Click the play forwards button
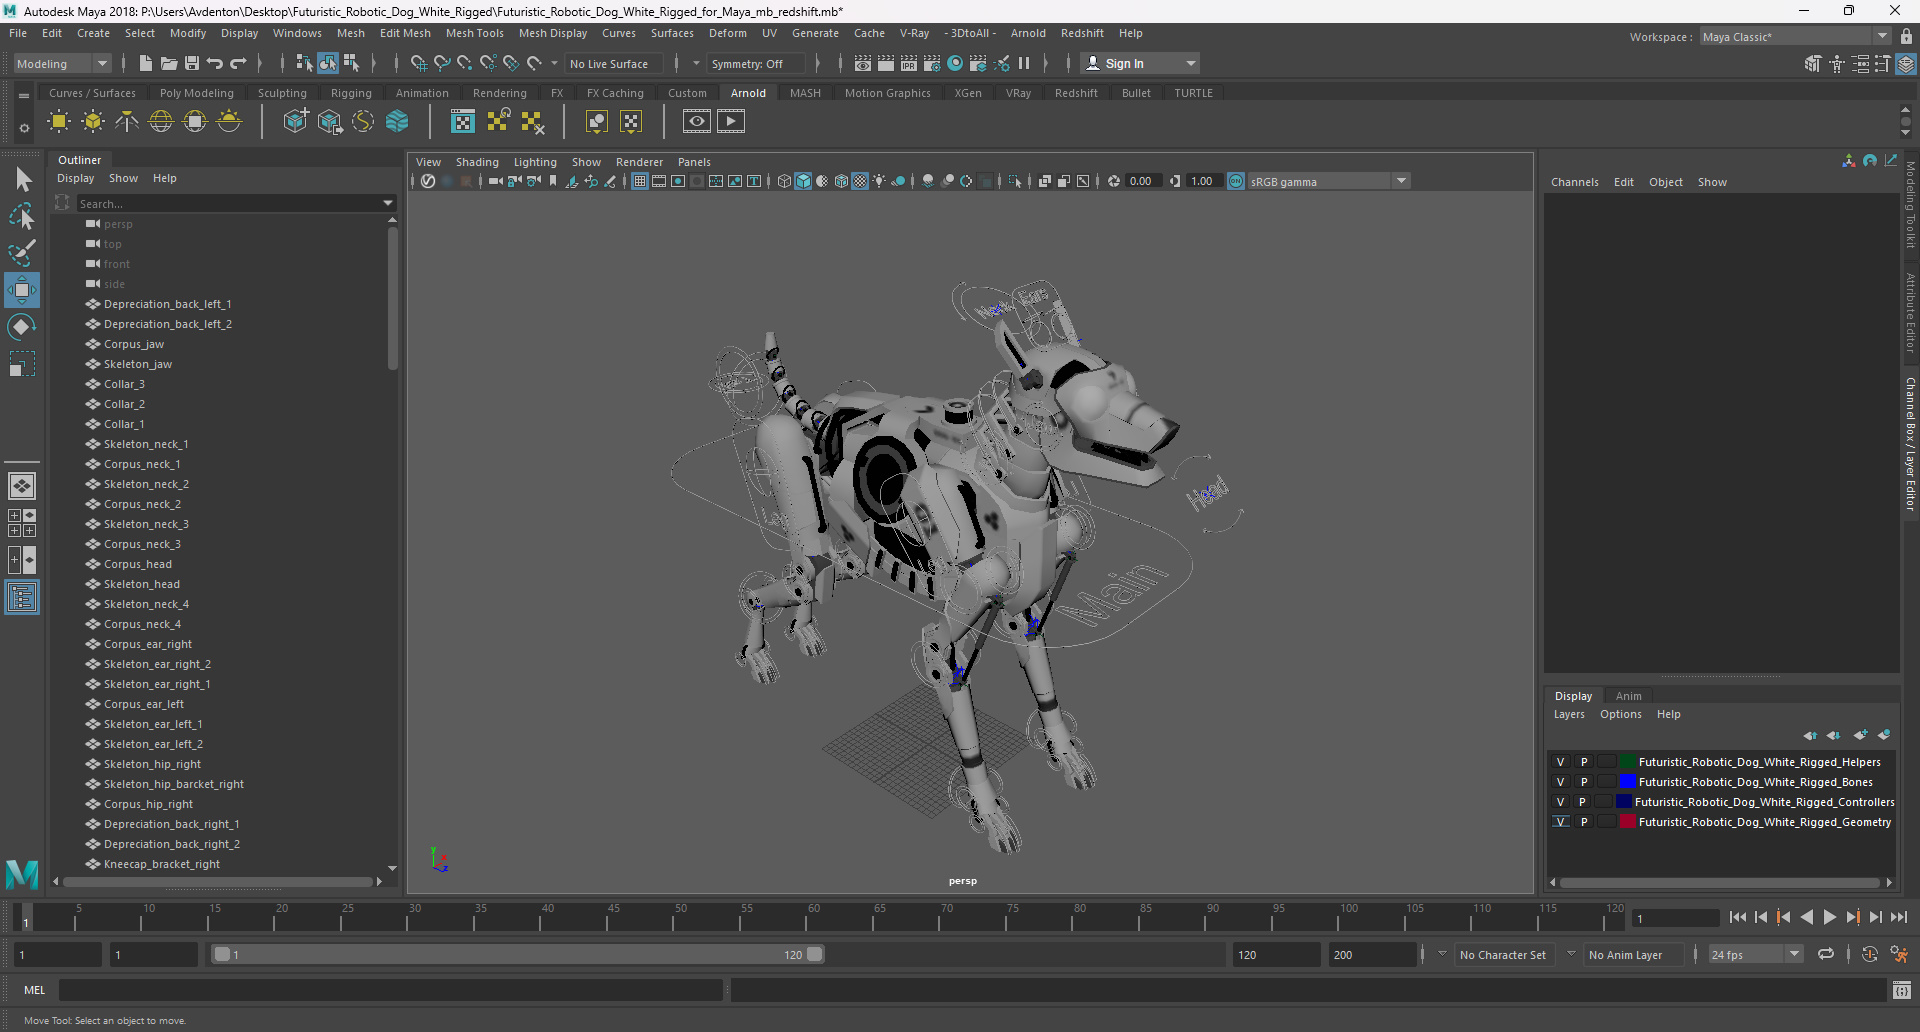1920x1032 pixels. click(x=1830, y=917)
